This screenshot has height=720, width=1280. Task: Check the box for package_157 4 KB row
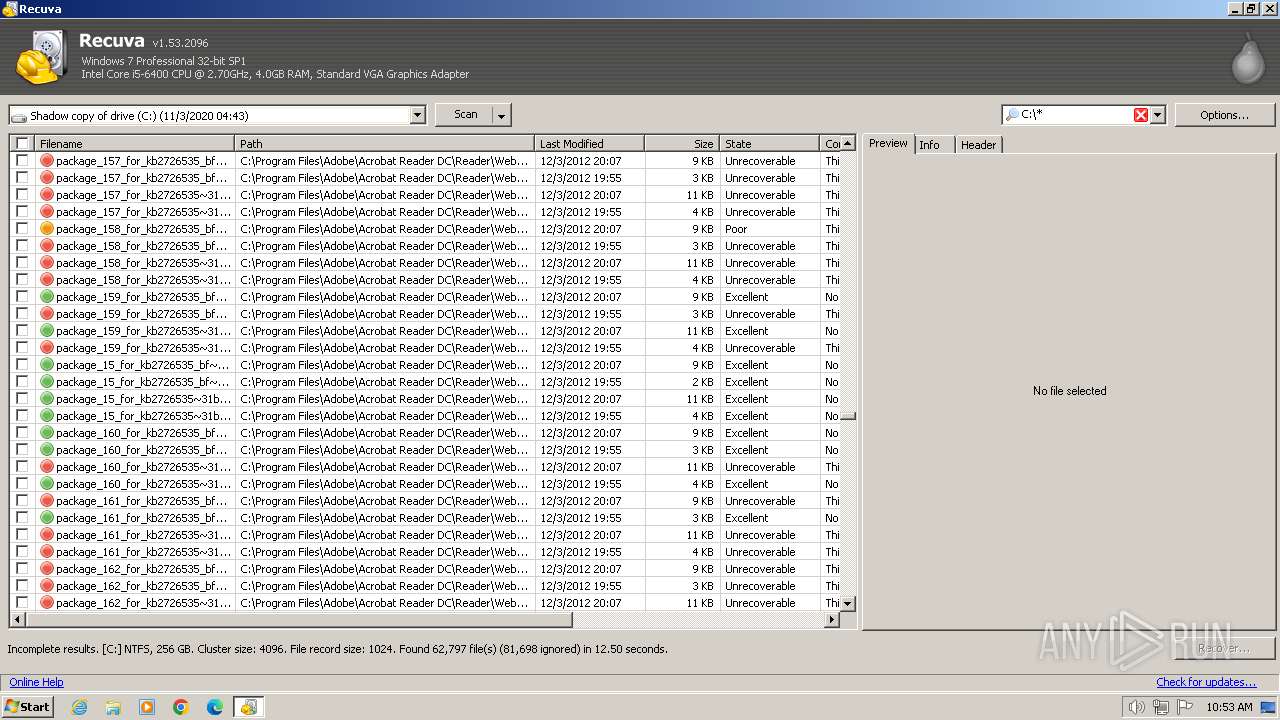click(x=22, y=212)
